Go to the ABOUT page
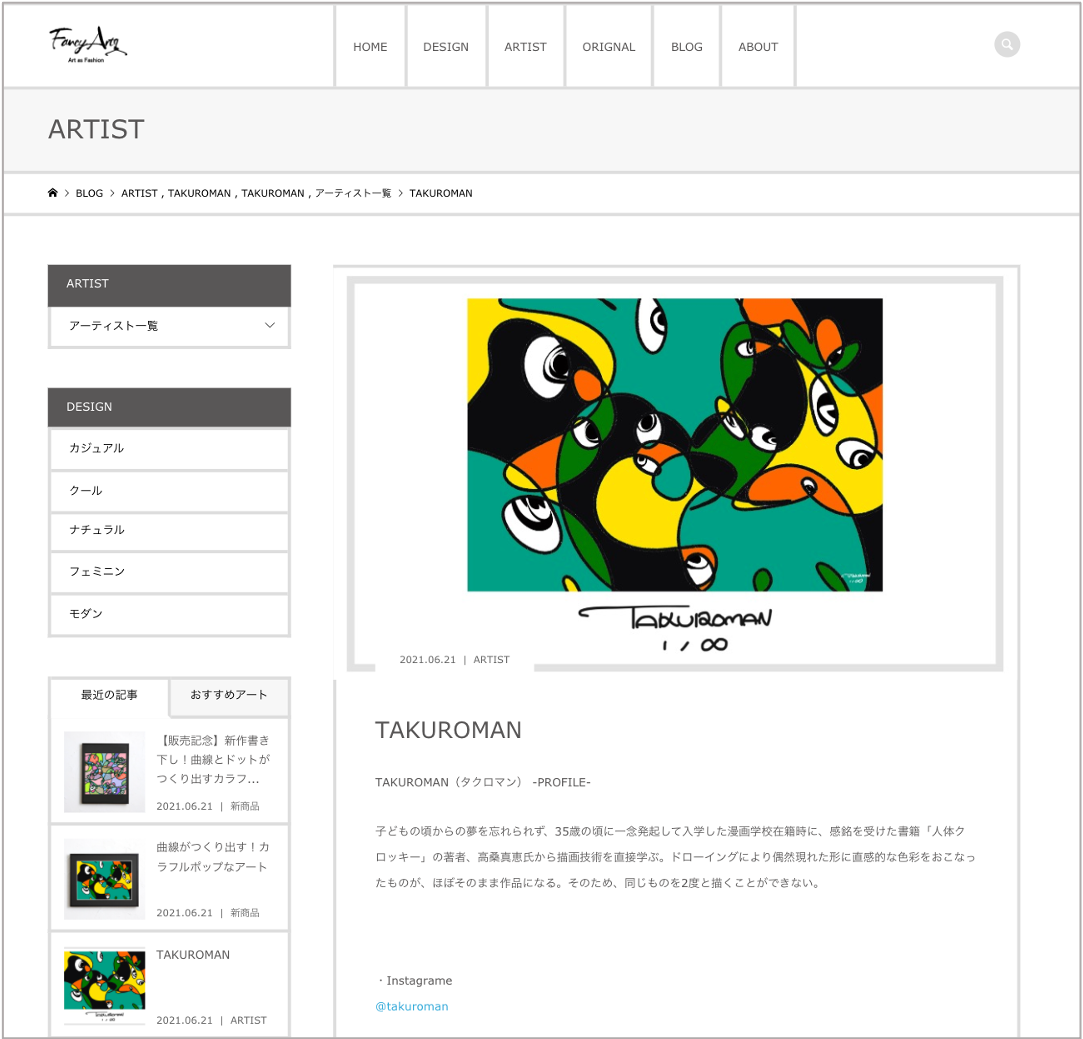Viewport: 1083px width, 1039px height. click(758, 47)
